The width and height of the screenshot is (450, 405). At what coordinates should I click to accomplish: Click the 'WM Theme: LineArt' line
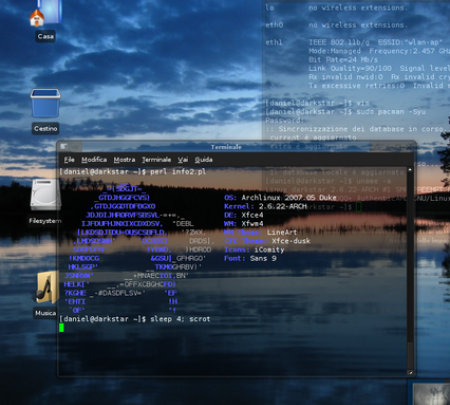tap(260, 232)
